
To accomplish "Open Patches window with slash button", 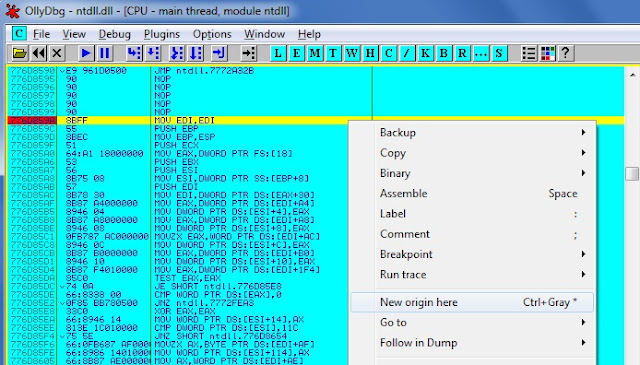I will coord(407,53).
